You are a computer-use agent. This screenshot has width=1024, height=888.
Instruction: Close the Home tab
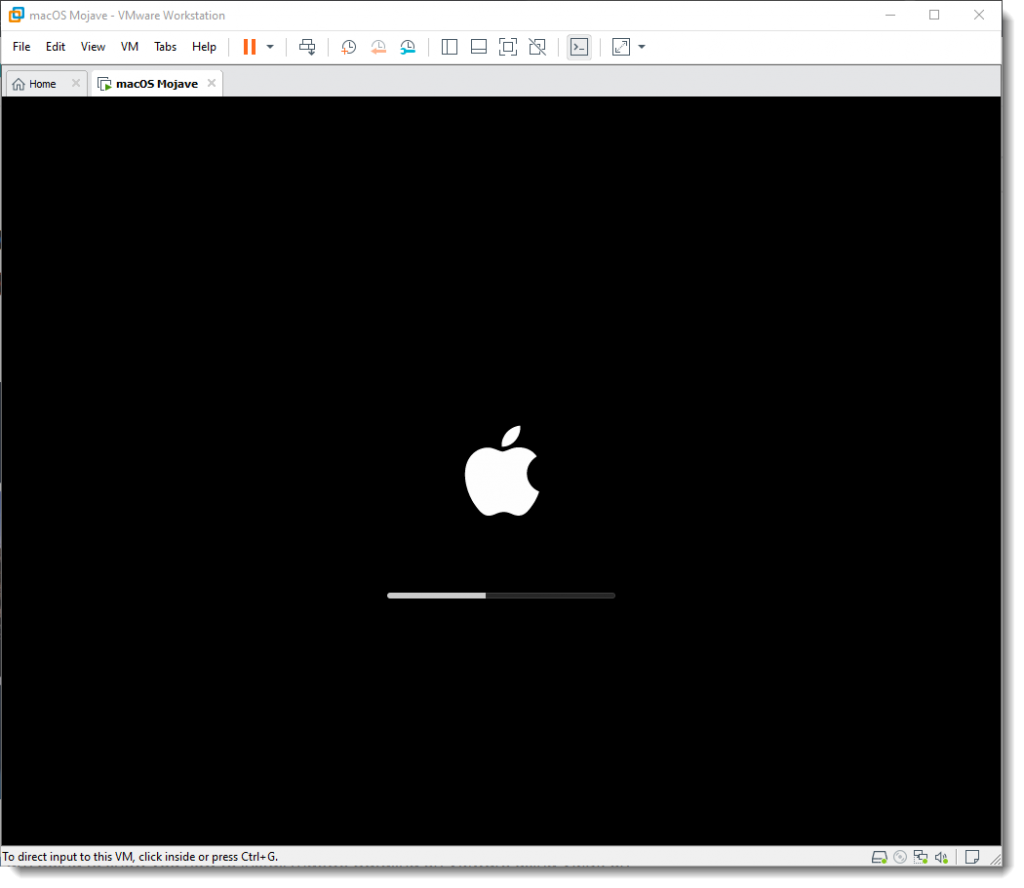coord(76,84)
